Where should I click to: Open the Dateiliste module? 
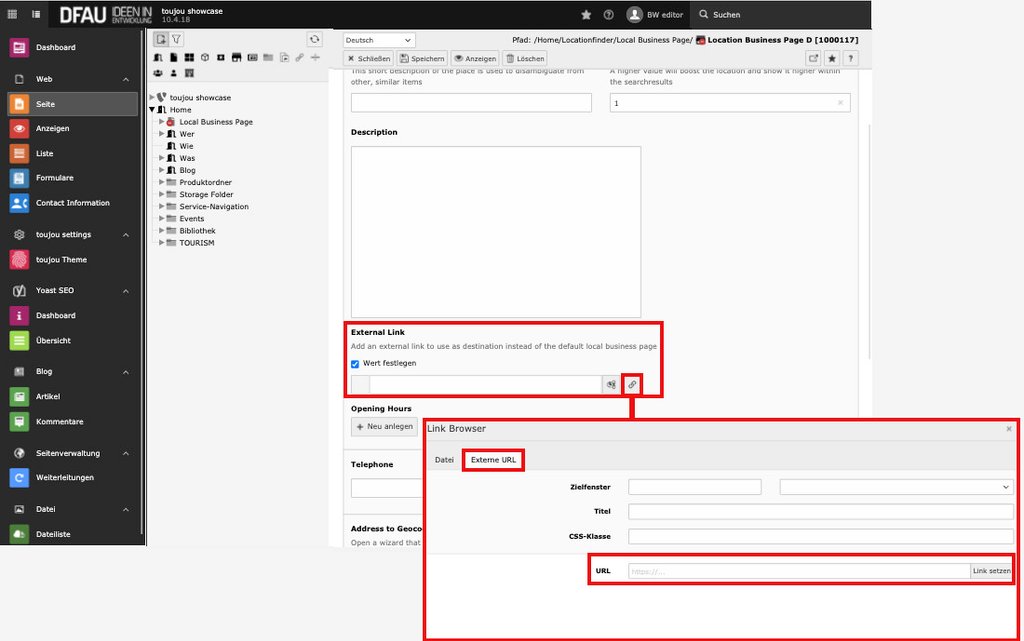[x=53, y=535]
